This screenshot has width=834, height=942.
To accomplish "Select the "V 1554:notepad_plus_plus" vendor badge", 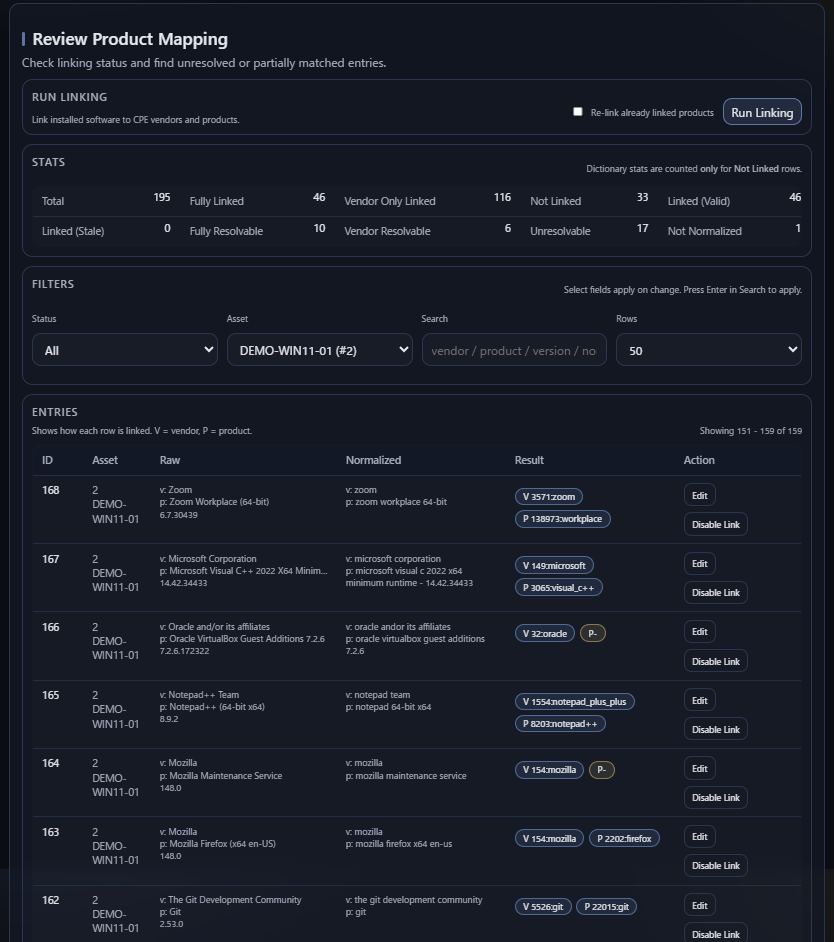I will [575, 701].
